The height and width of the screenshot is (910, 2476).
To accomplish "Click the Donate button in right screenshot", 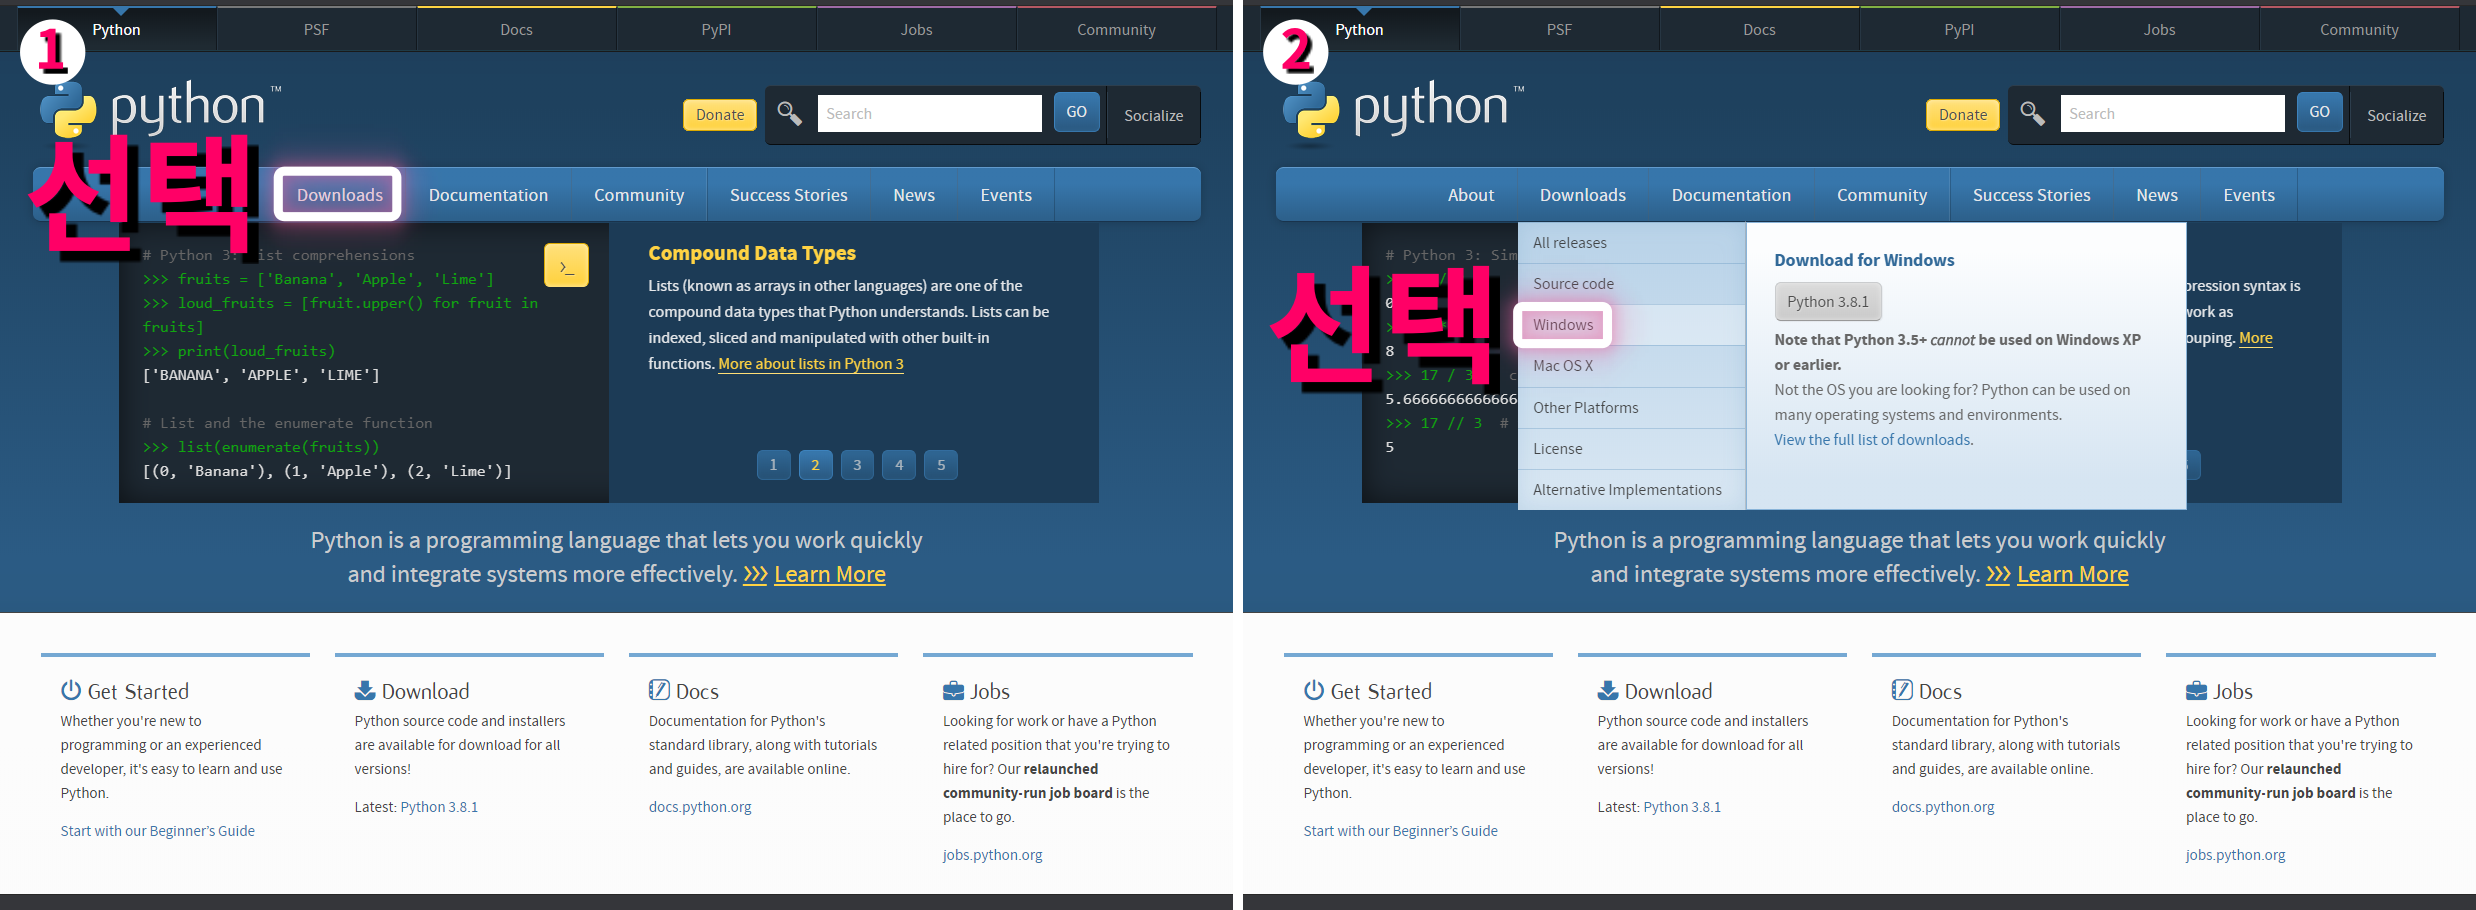I will tap(1963, 115).
